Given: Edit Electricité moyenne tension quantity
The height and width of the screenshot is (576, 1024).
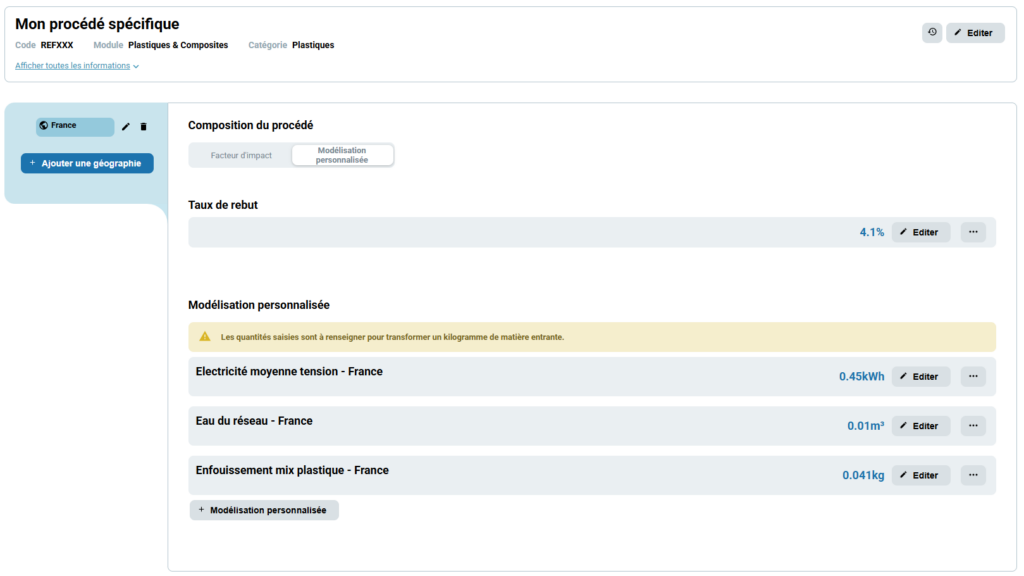Looking at the screenshot, I should 920,377.
